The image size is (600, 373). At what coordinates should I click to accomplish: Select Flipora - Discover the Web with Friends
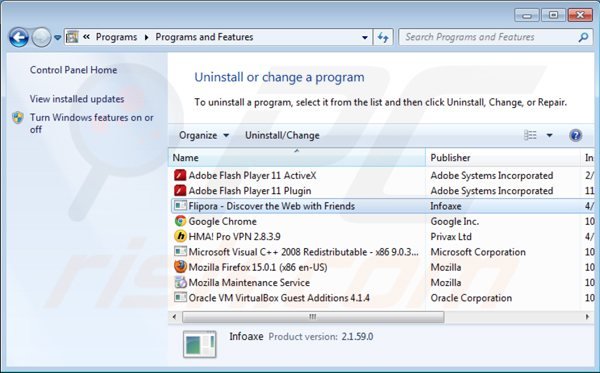(x=272, y=206)
